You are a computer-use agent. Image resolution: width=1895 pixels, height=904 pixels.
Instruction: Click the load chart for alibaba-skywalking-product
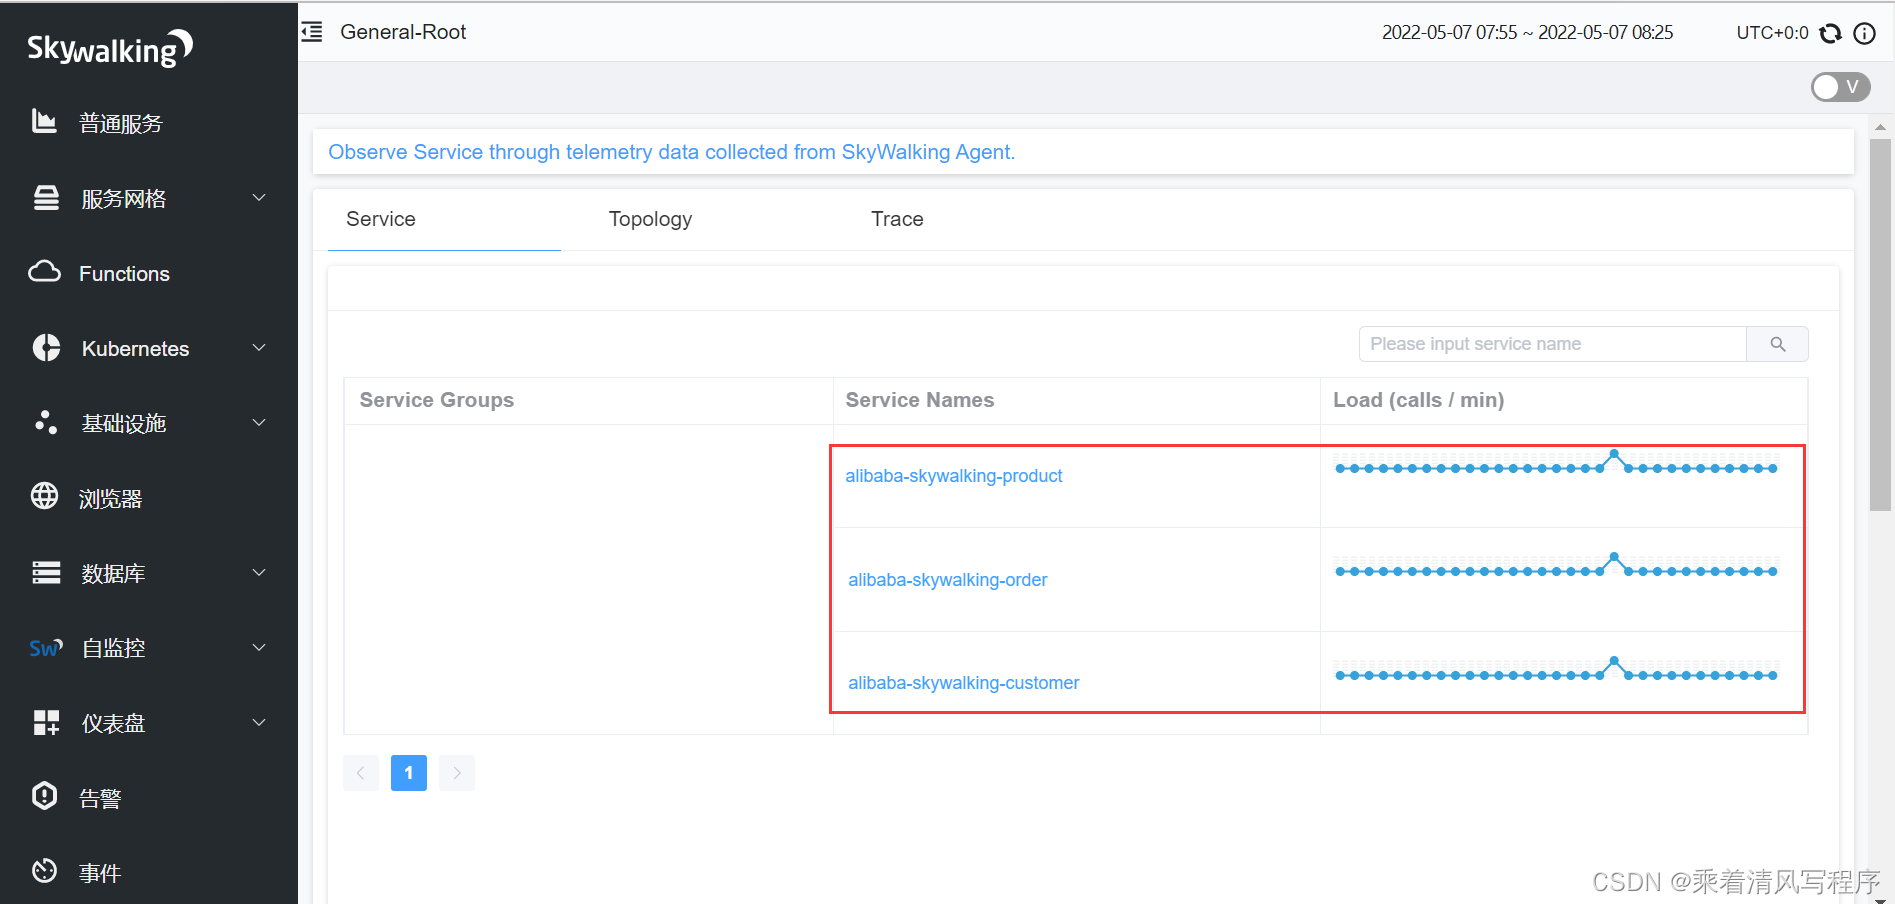pos(1556,464)
